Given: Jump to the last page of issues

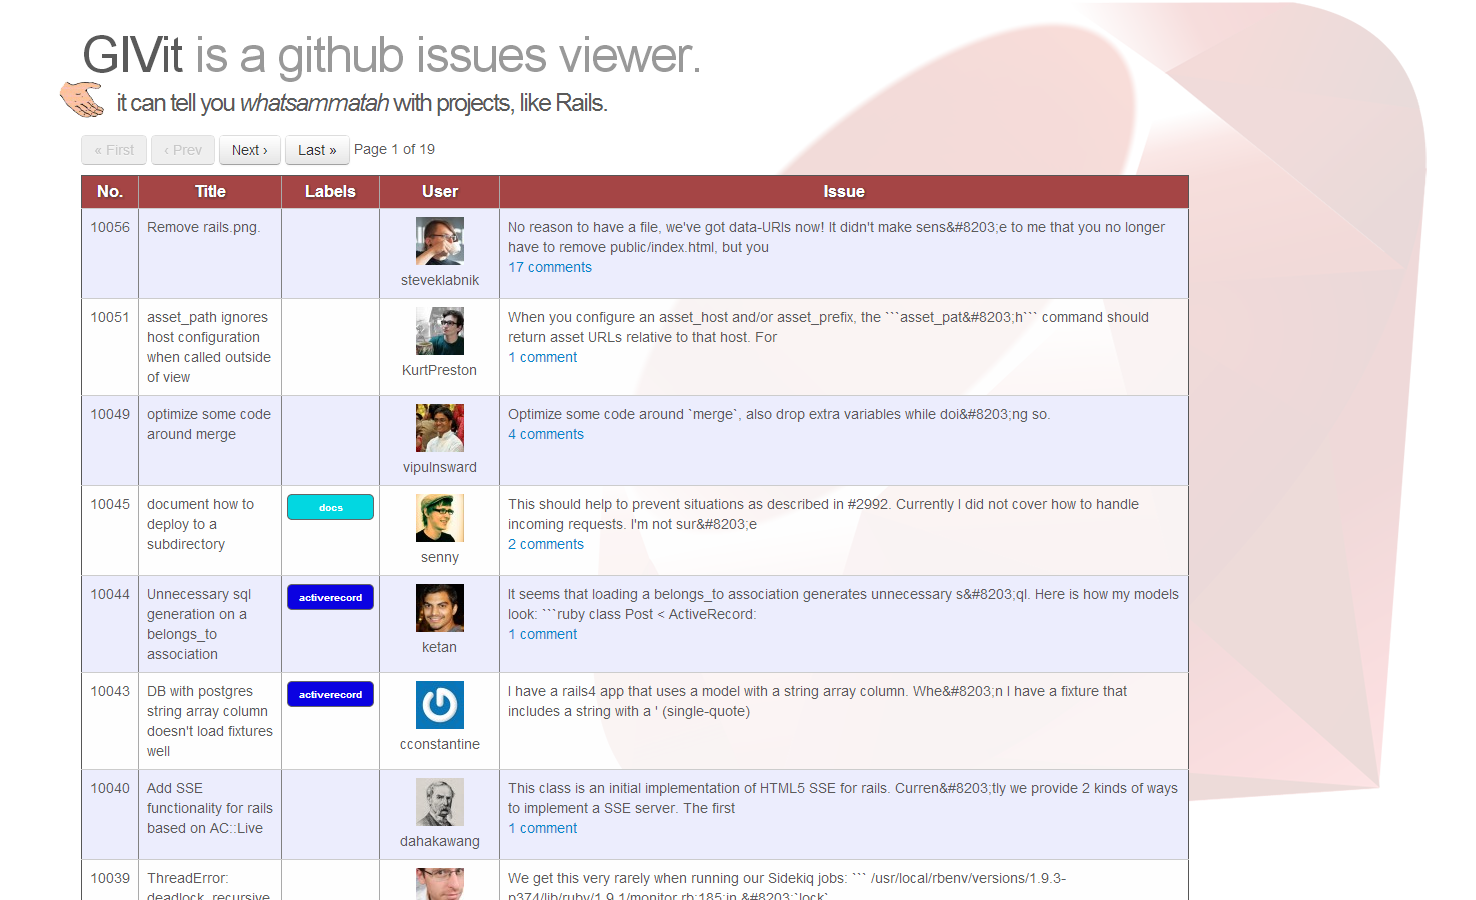Looking at the screenshot, I should [x=317, y=149].
